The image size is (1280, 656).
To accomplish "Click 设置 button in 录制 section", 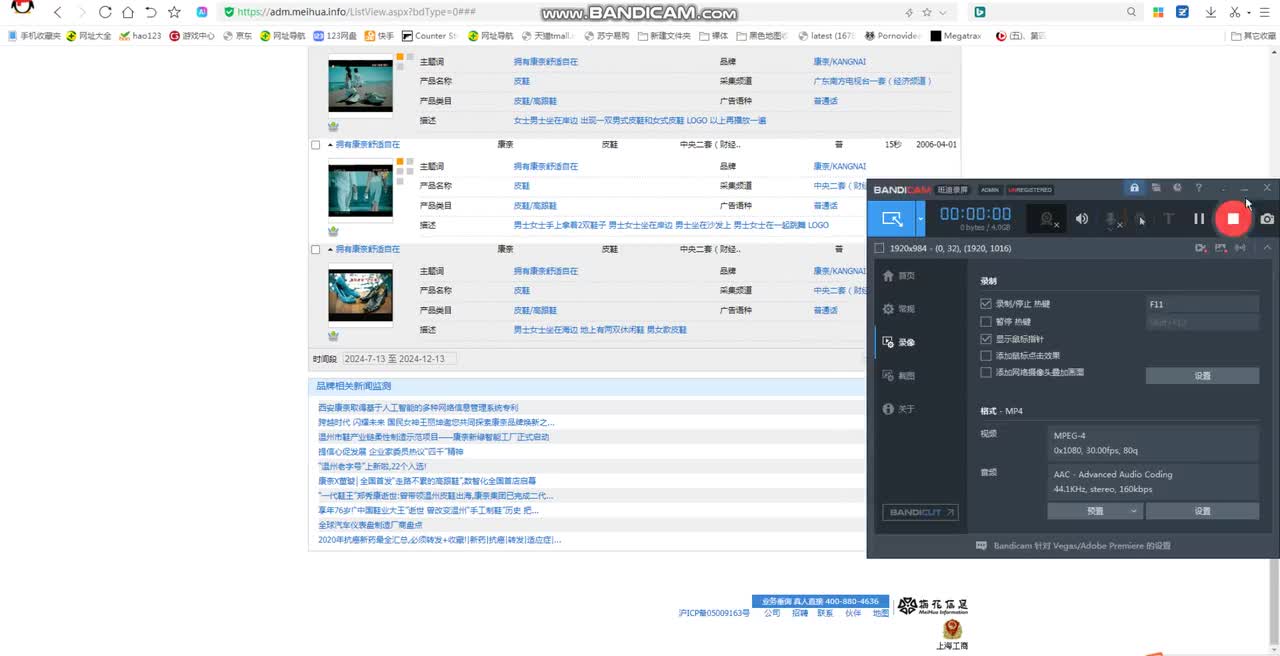I will (1202, 376).
